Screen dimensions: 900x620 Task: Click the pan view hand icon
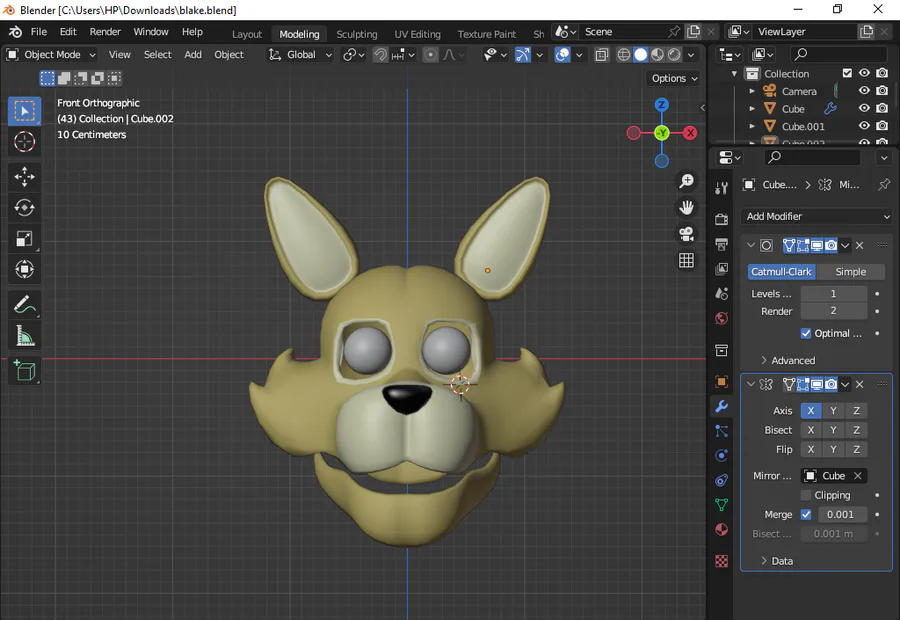(x=686, y=207)
